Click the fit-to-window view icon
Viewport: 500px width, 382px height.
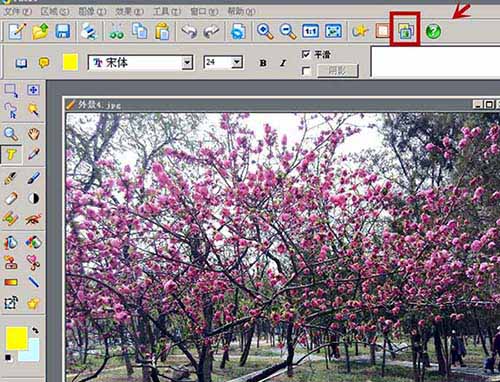click(333, 31)
